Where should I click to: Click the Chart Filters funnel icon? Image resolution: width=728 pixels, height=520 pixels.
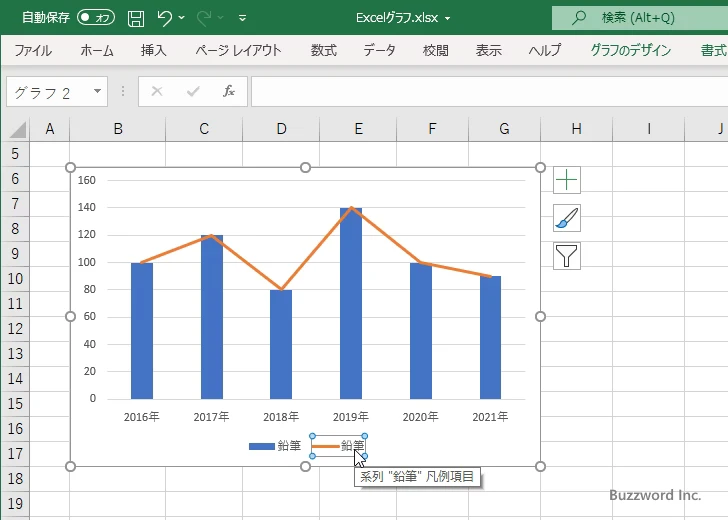click(x=567, y=256)
